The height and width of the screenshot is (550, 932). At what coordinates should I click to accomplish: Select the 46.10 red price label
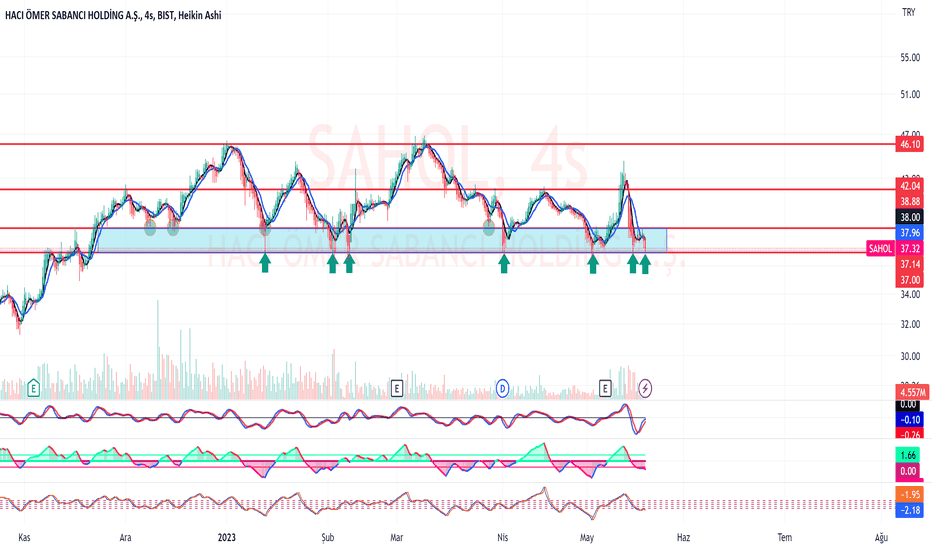(x=909, y=144)
